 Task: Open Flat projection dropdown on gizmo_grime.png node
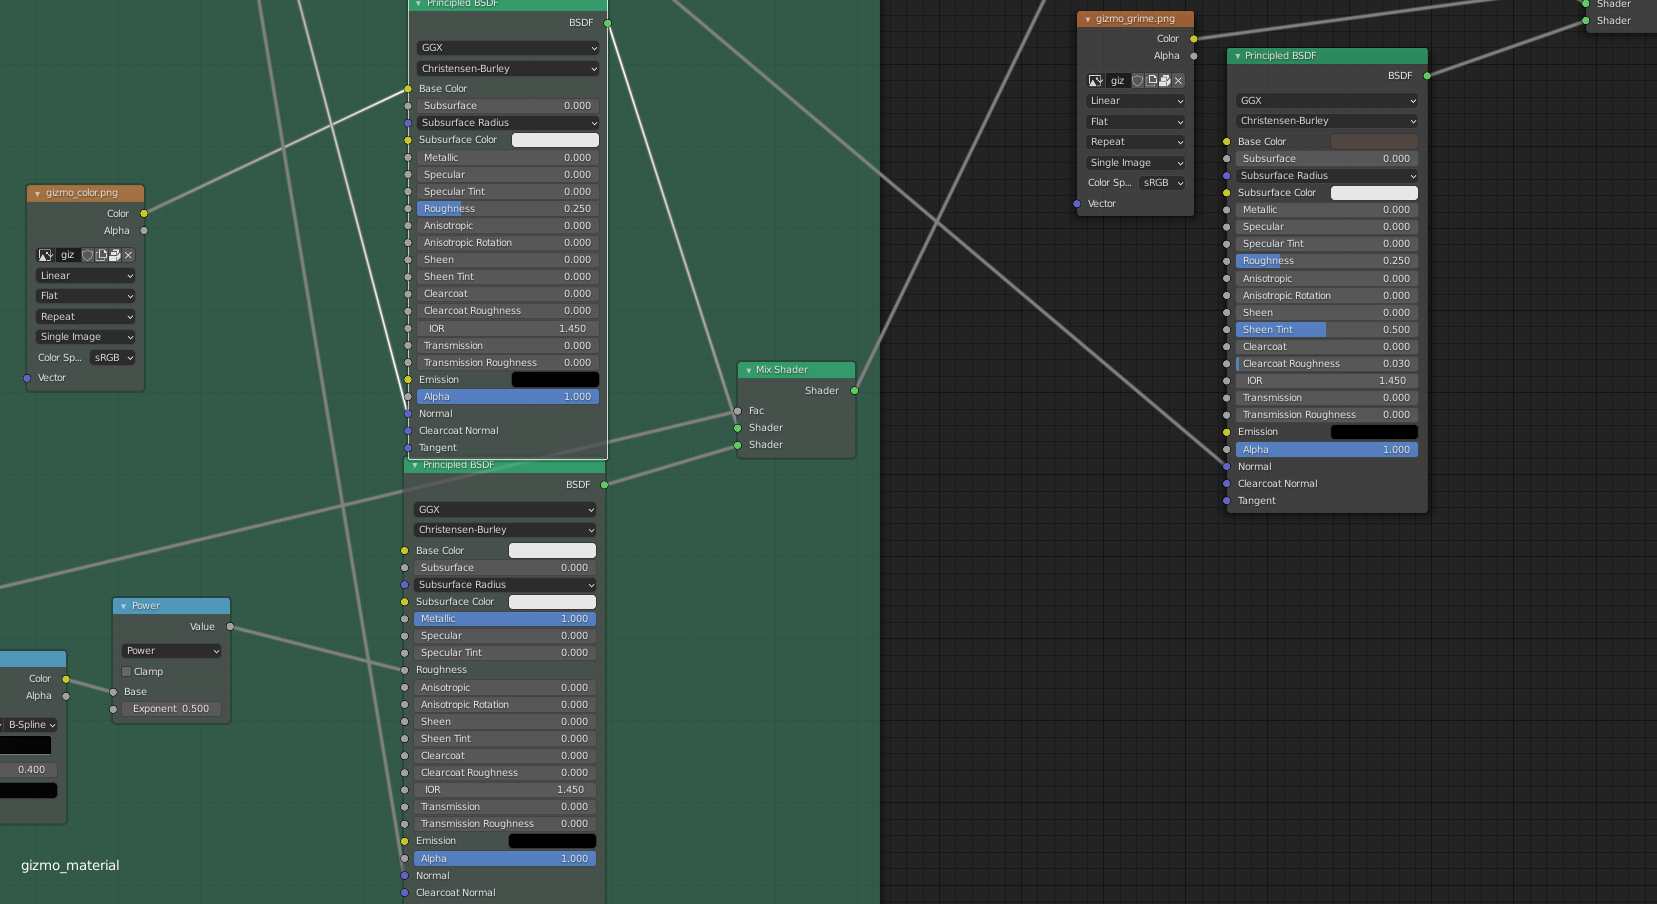pyautogui.click(x=1136, y=122)
